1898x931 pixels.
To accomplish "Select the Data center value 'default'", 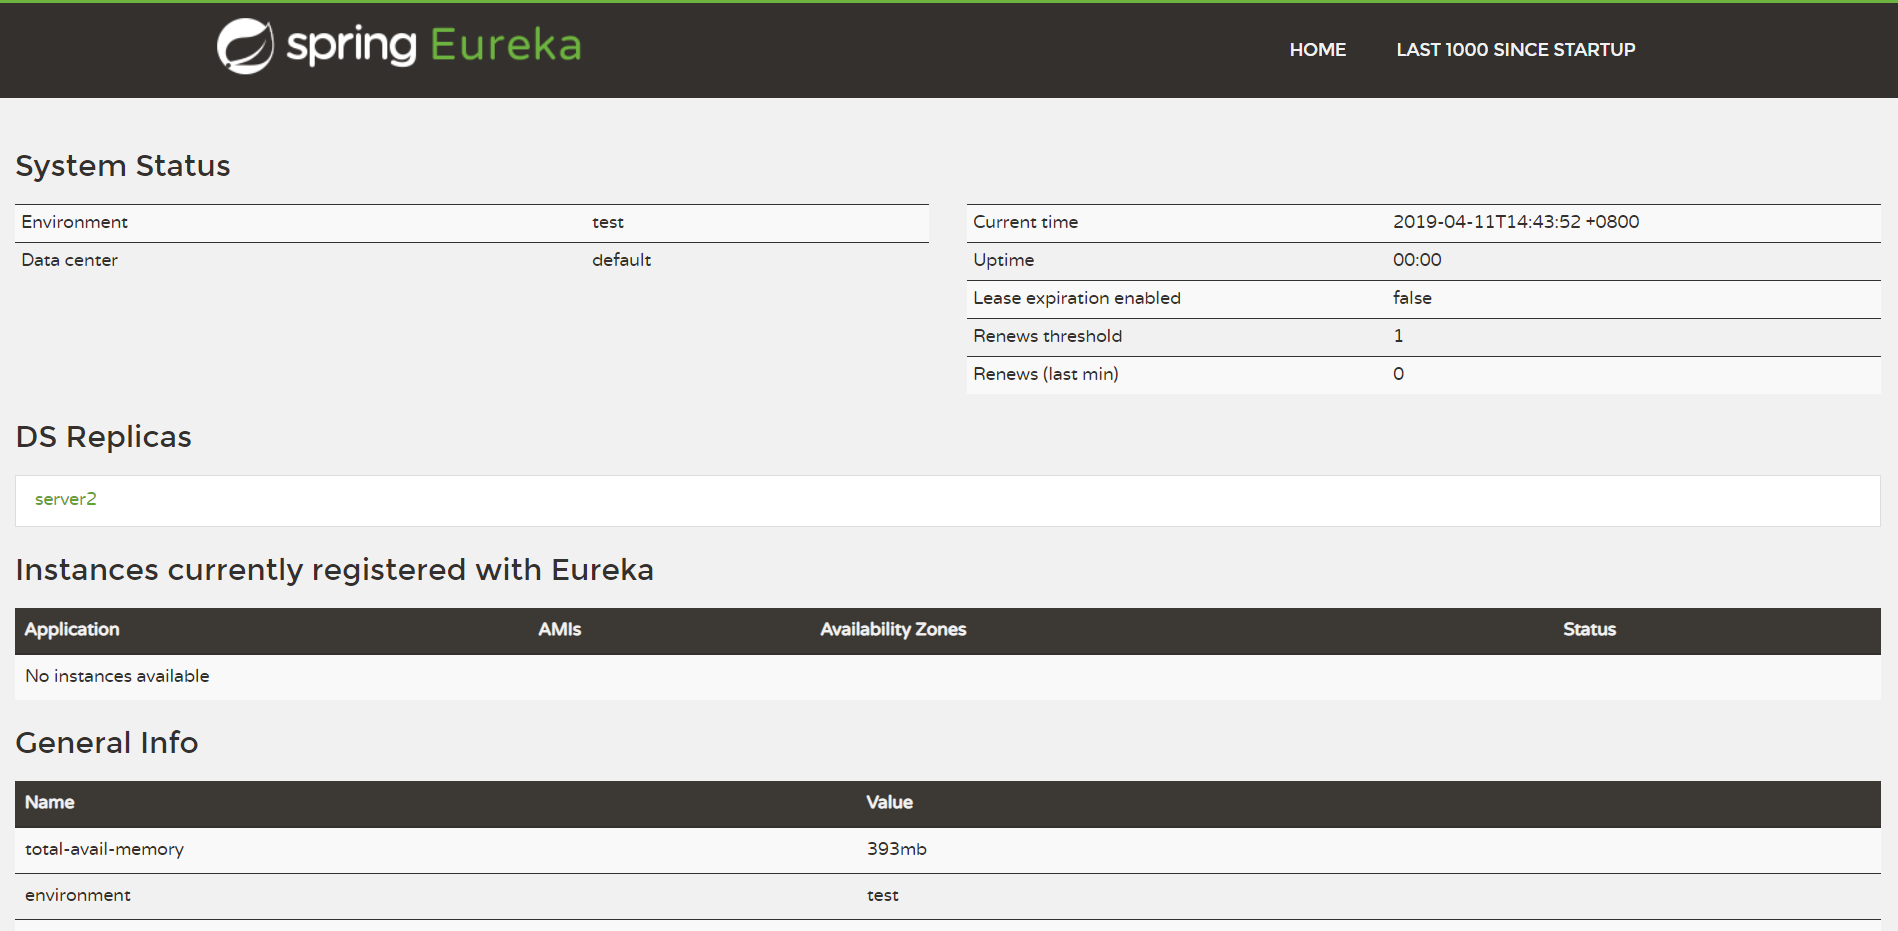I will coord(621,260).
